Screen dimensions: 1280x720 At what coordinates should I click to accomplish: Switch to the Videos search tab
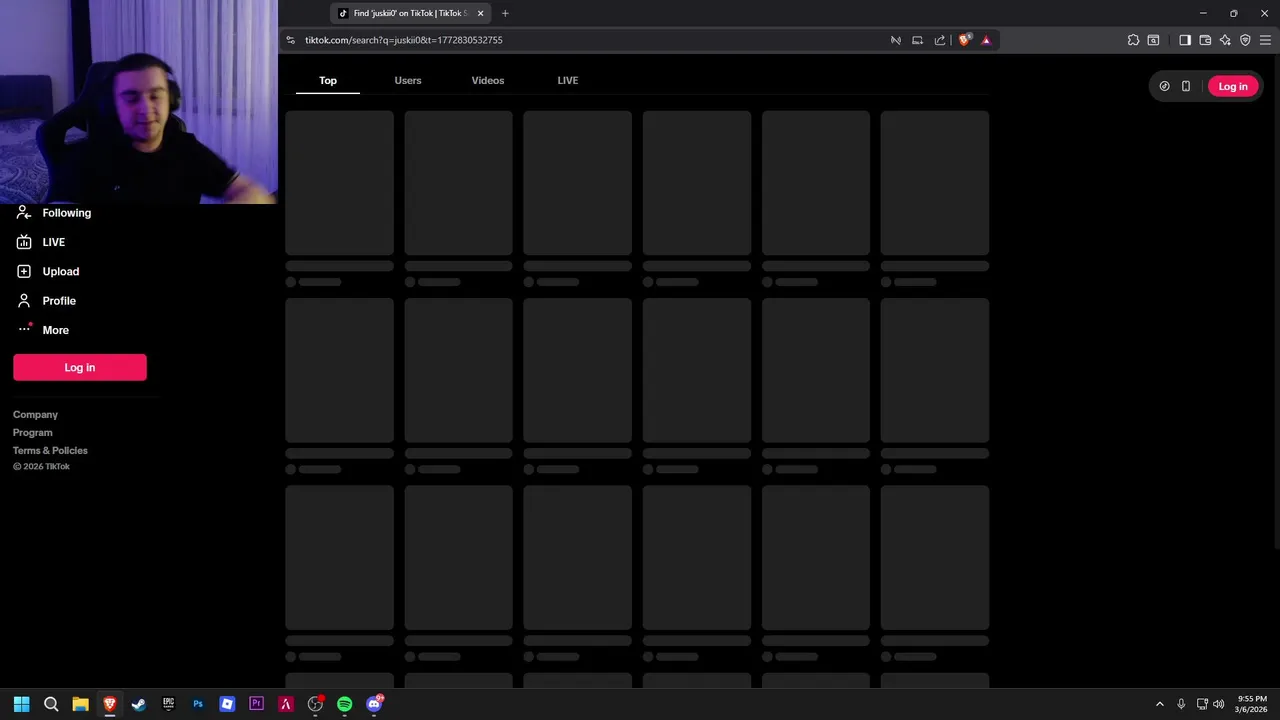(488, 80)
